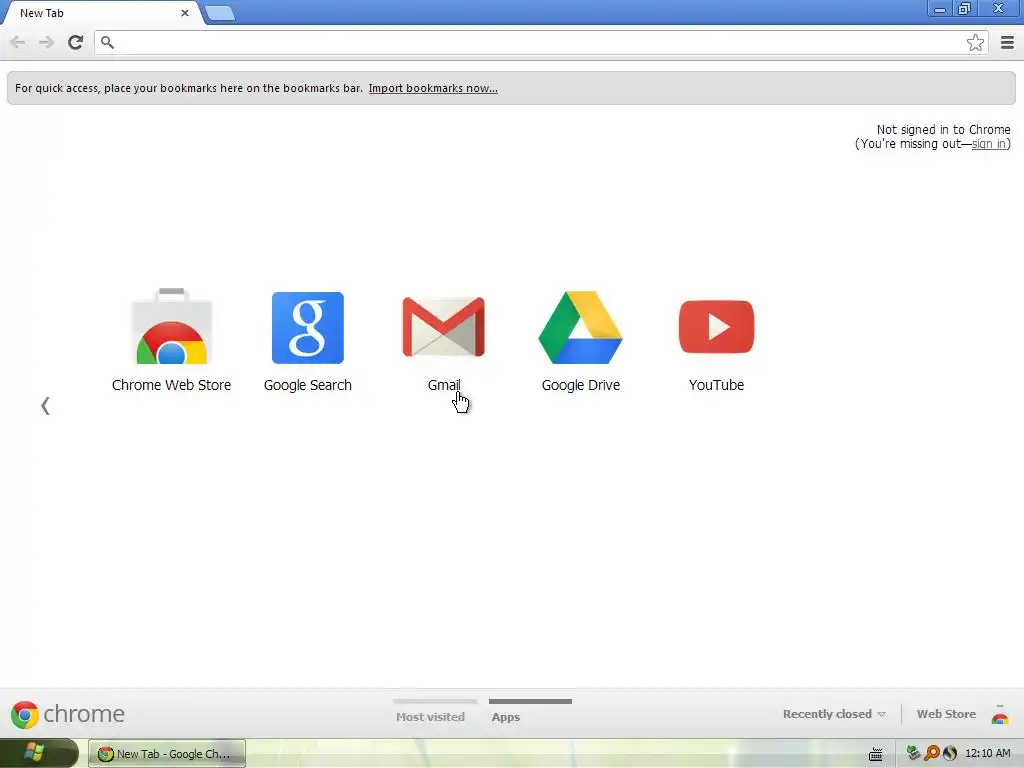Click the New Tab - Google Chrome taskbar button
Viewport: 1024px width, 768px height.
click(167, 754)
